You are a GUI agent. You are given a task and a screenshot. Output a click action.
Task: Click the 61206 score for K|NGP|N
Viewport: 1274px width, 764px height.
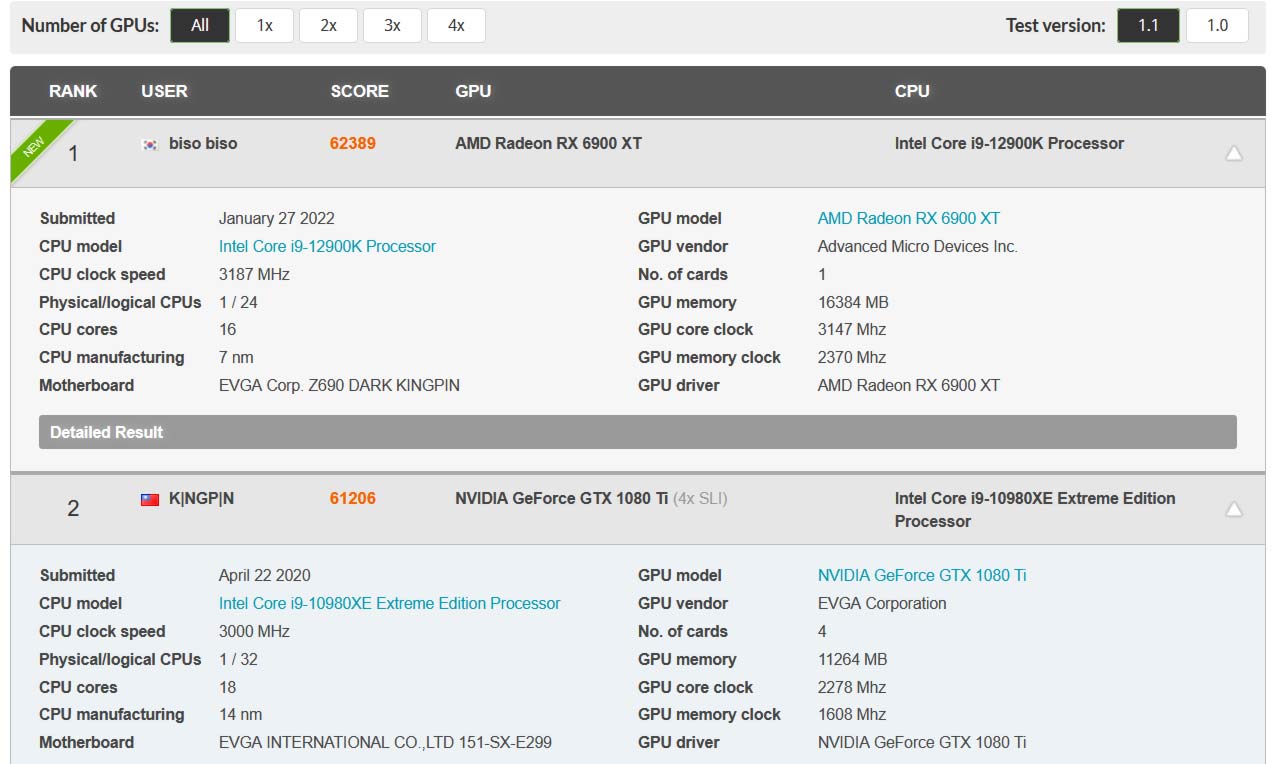[352, 498]
